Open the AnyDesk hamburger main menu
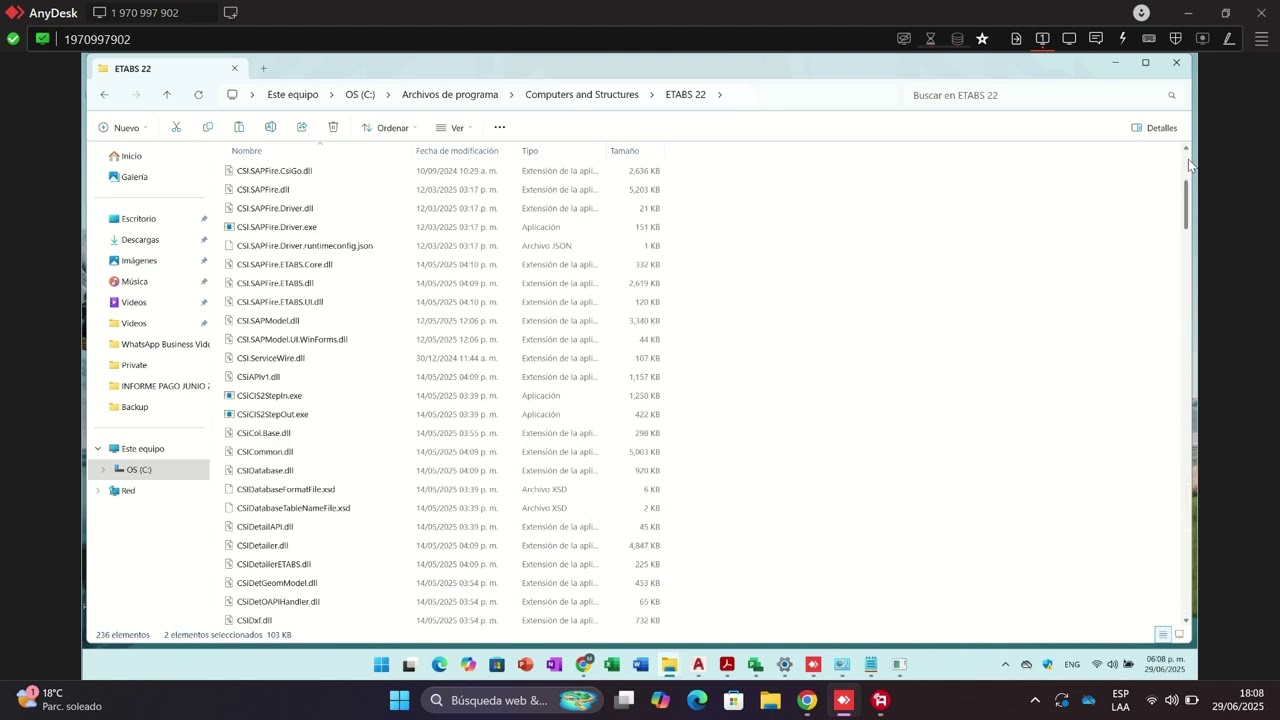Screen dimensions: 1280x720 pyautogui.click(x=1261, y=39)
